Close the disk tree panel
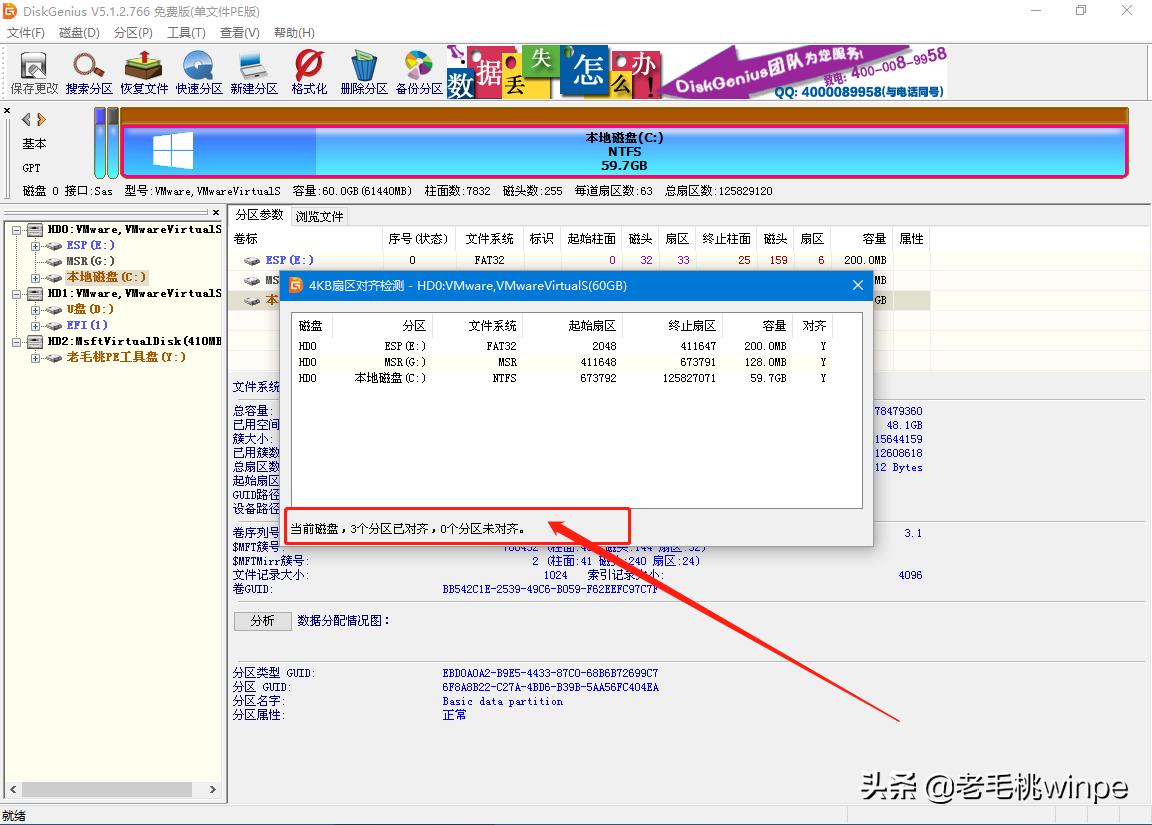Image resolution: width=1152 pixels, height=825 pixels. click(x=216, y=212)
